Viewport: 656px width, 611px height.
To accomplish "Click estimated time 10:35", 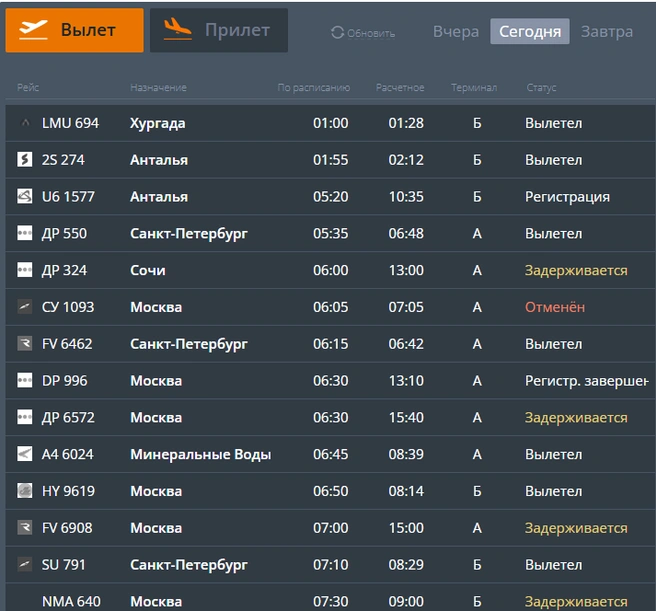I will [406, 197].
